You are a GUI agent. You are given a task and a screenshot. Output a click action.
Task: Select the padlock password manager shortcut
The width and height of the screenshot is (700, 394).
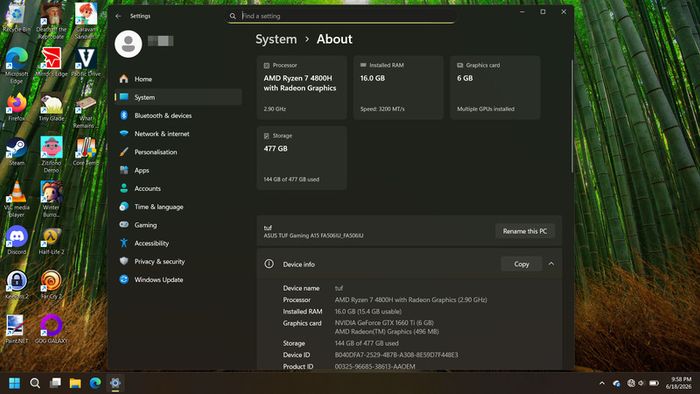pos(17,285)
